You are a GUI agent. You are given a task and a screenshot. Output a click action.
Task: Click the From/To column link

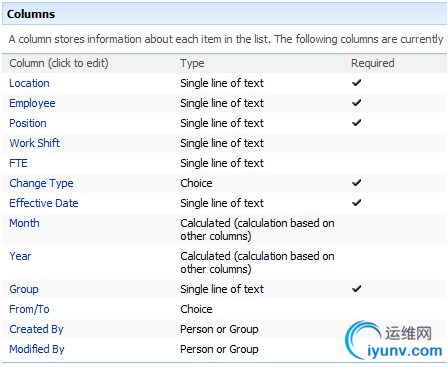29,309
